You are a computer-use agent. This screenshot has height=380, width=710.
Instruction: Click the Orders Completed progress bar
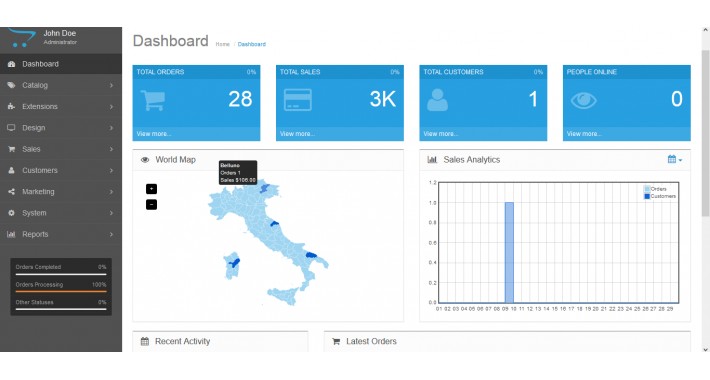61,274
